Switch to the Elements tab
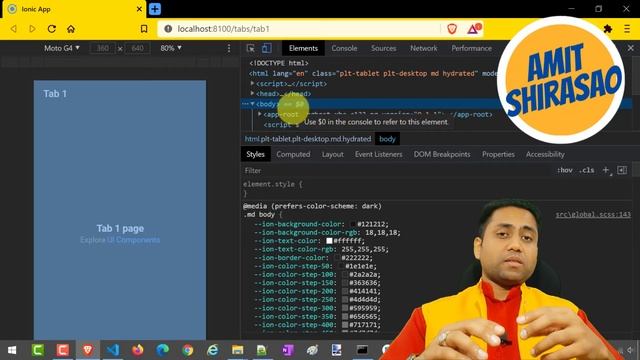 303,48
